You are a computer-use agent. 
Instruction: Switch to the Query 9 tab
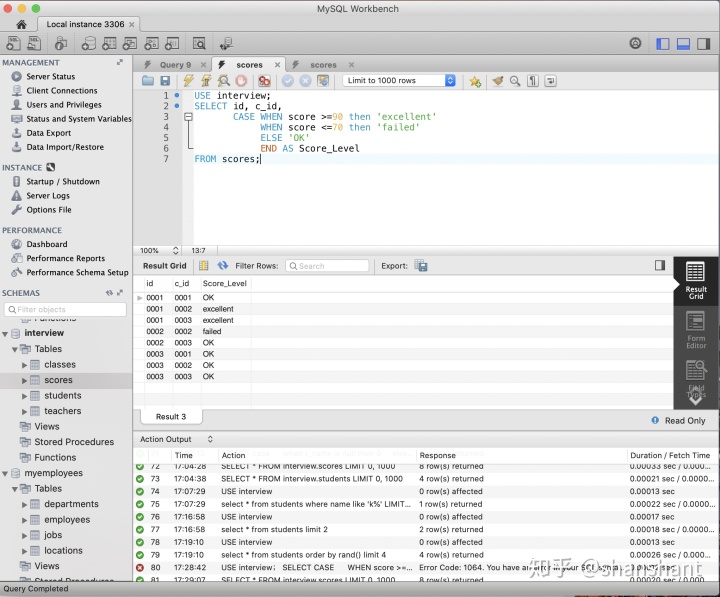pos(175,65)
